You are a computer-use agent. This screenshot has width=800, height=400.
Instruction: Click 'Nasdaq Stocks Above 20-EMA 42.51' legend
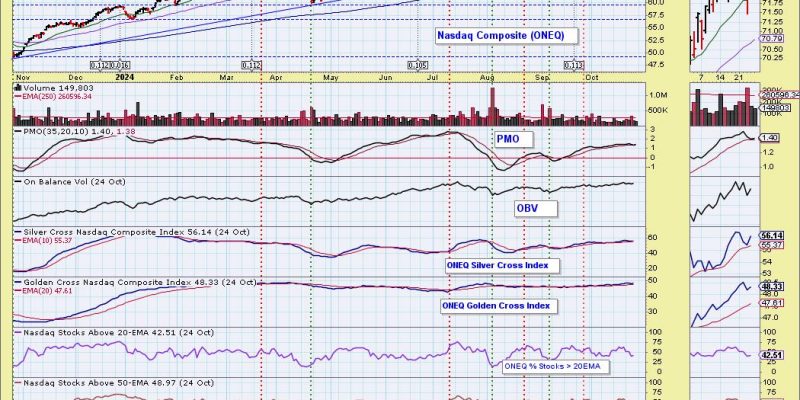tap(115, 333)
